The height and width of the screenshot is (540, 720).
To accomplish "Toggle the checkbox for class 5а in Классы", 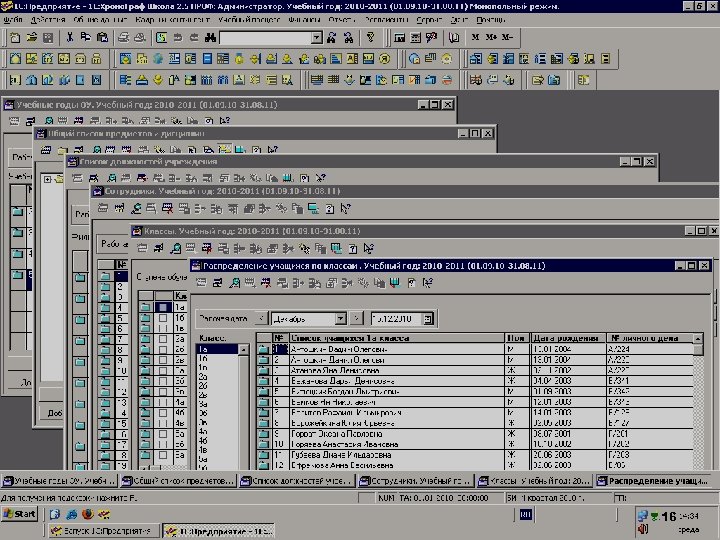I will point(163,434).
